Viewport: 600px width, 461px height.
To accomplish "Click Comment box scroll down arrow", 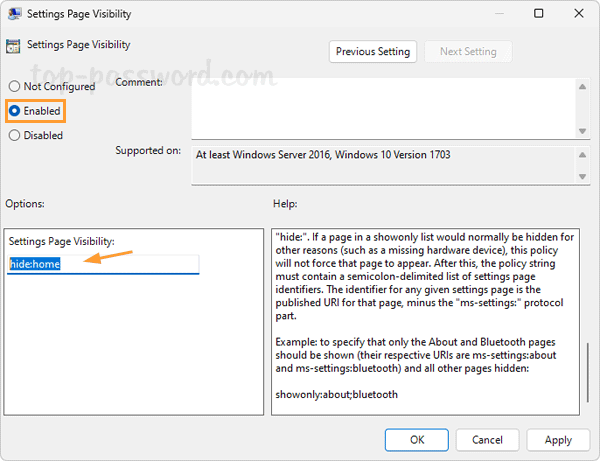I will point(582,131).
